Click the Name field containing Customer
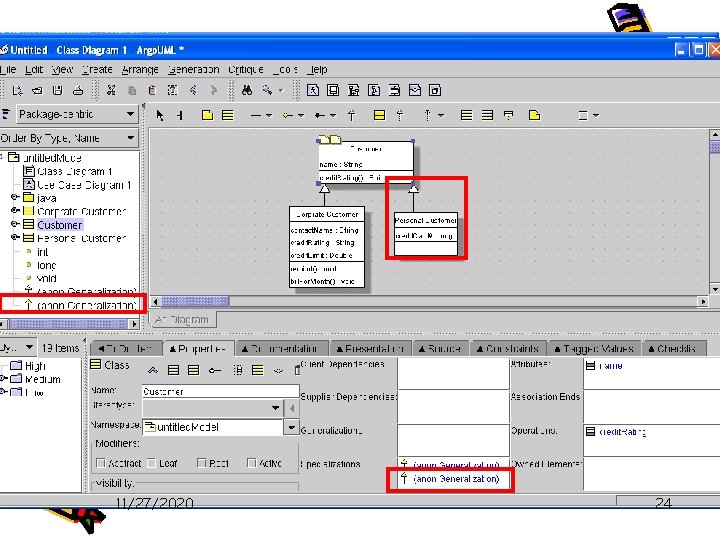This screenshot has height=540, width=720. pyautogui.click(x=220, y=391)
